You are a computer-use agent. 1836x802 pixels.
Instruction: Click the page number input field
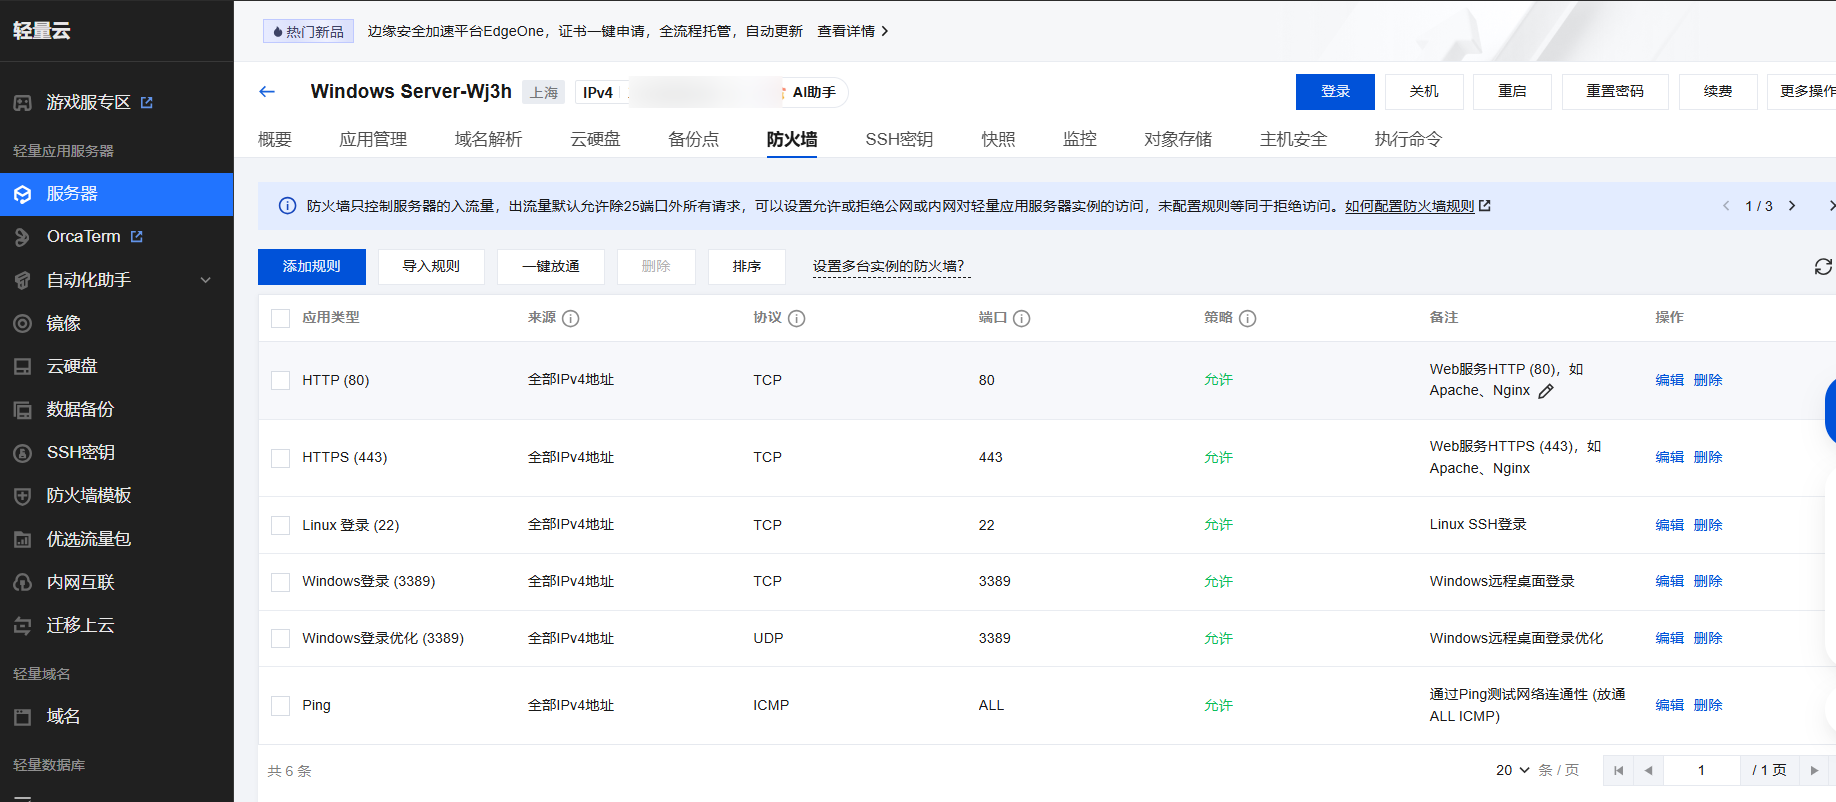[x=1701, y=770]
